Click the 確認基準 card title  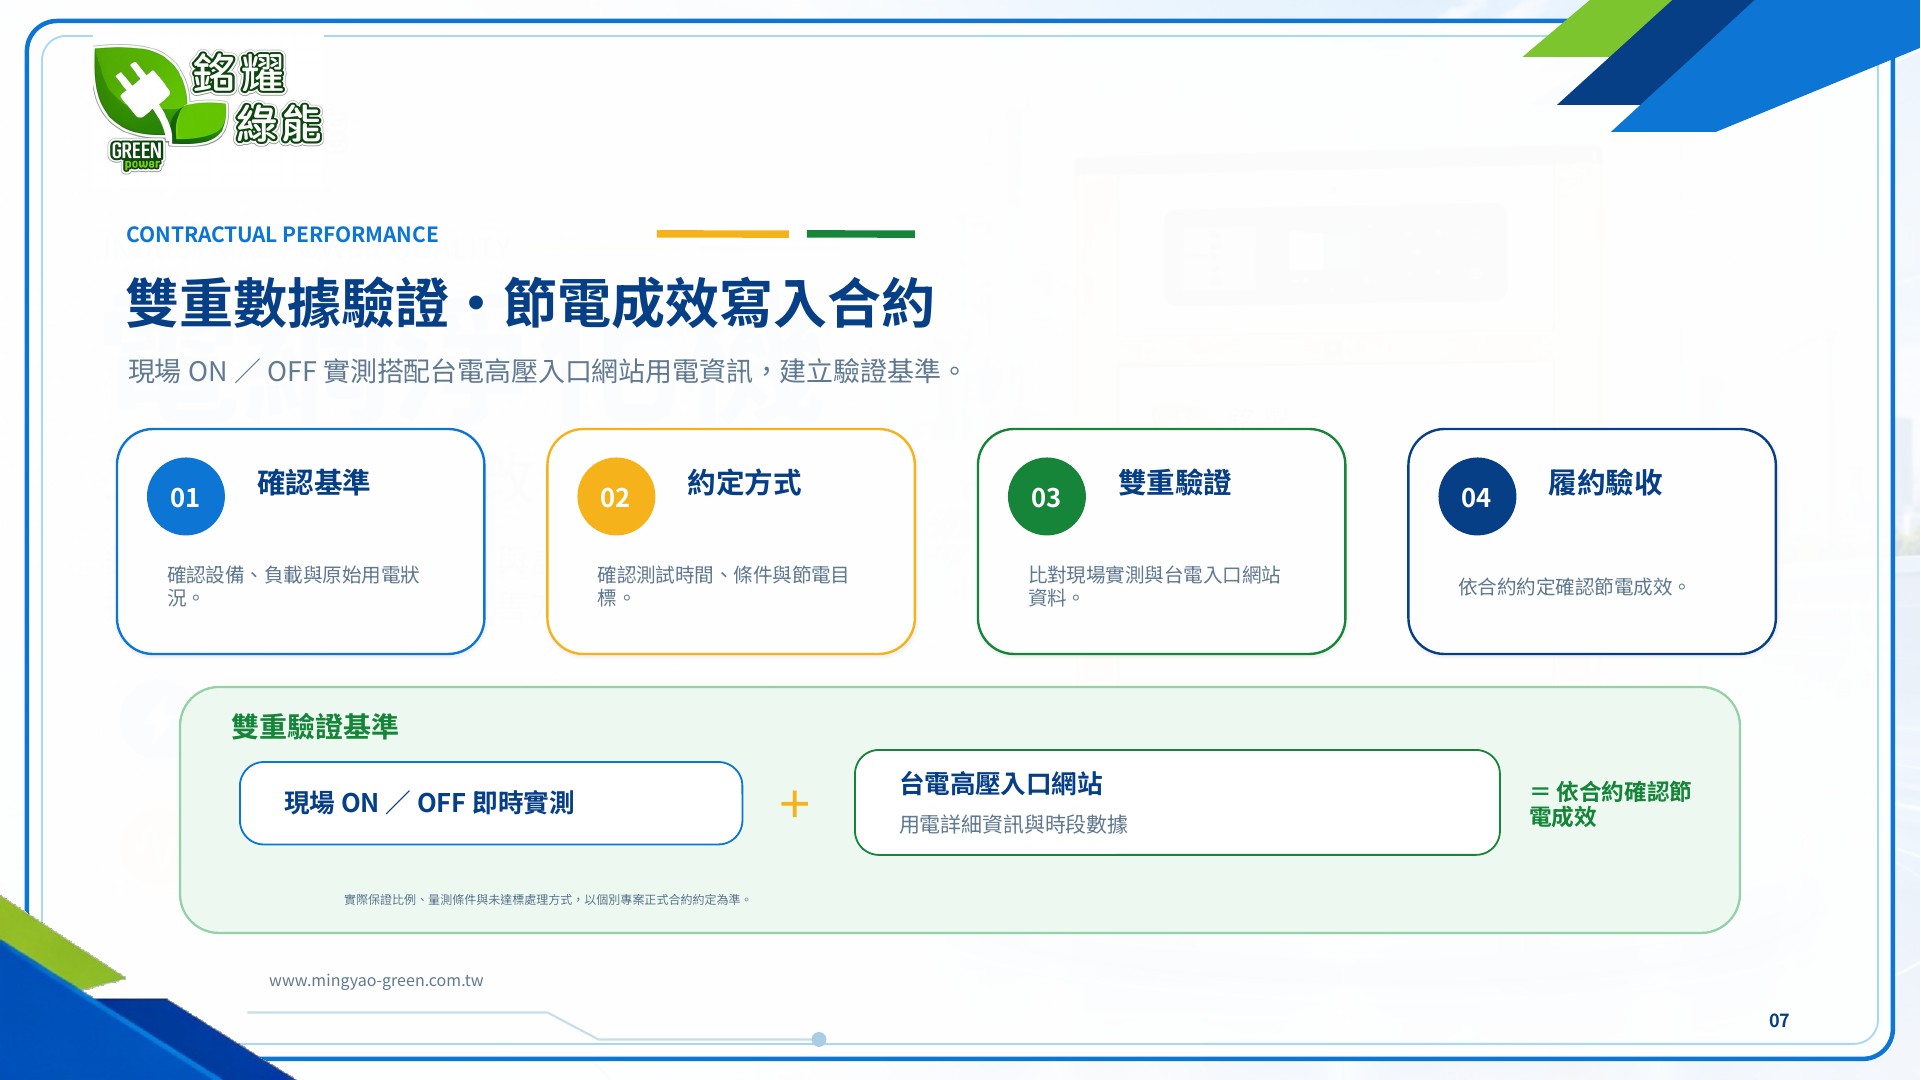pos(313,483)
